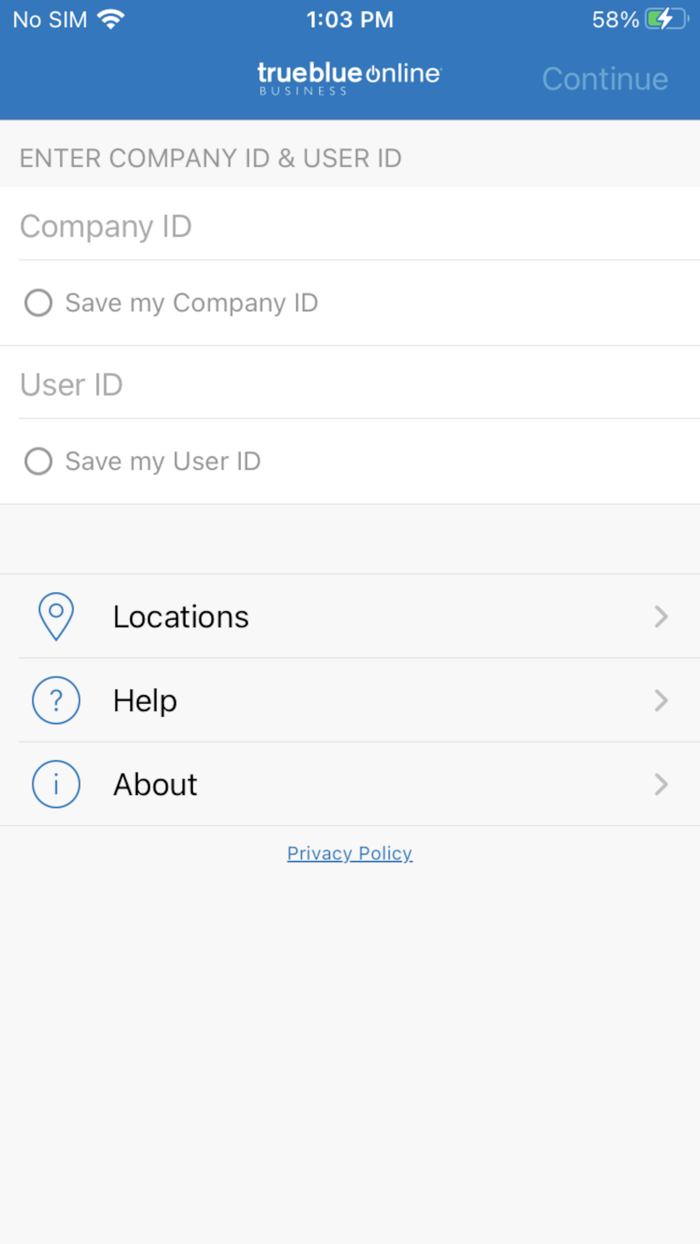The width and height of the screenshot is (700, 1244).
Task: Tap the trueblue online business logo
Action: point(349,76)
